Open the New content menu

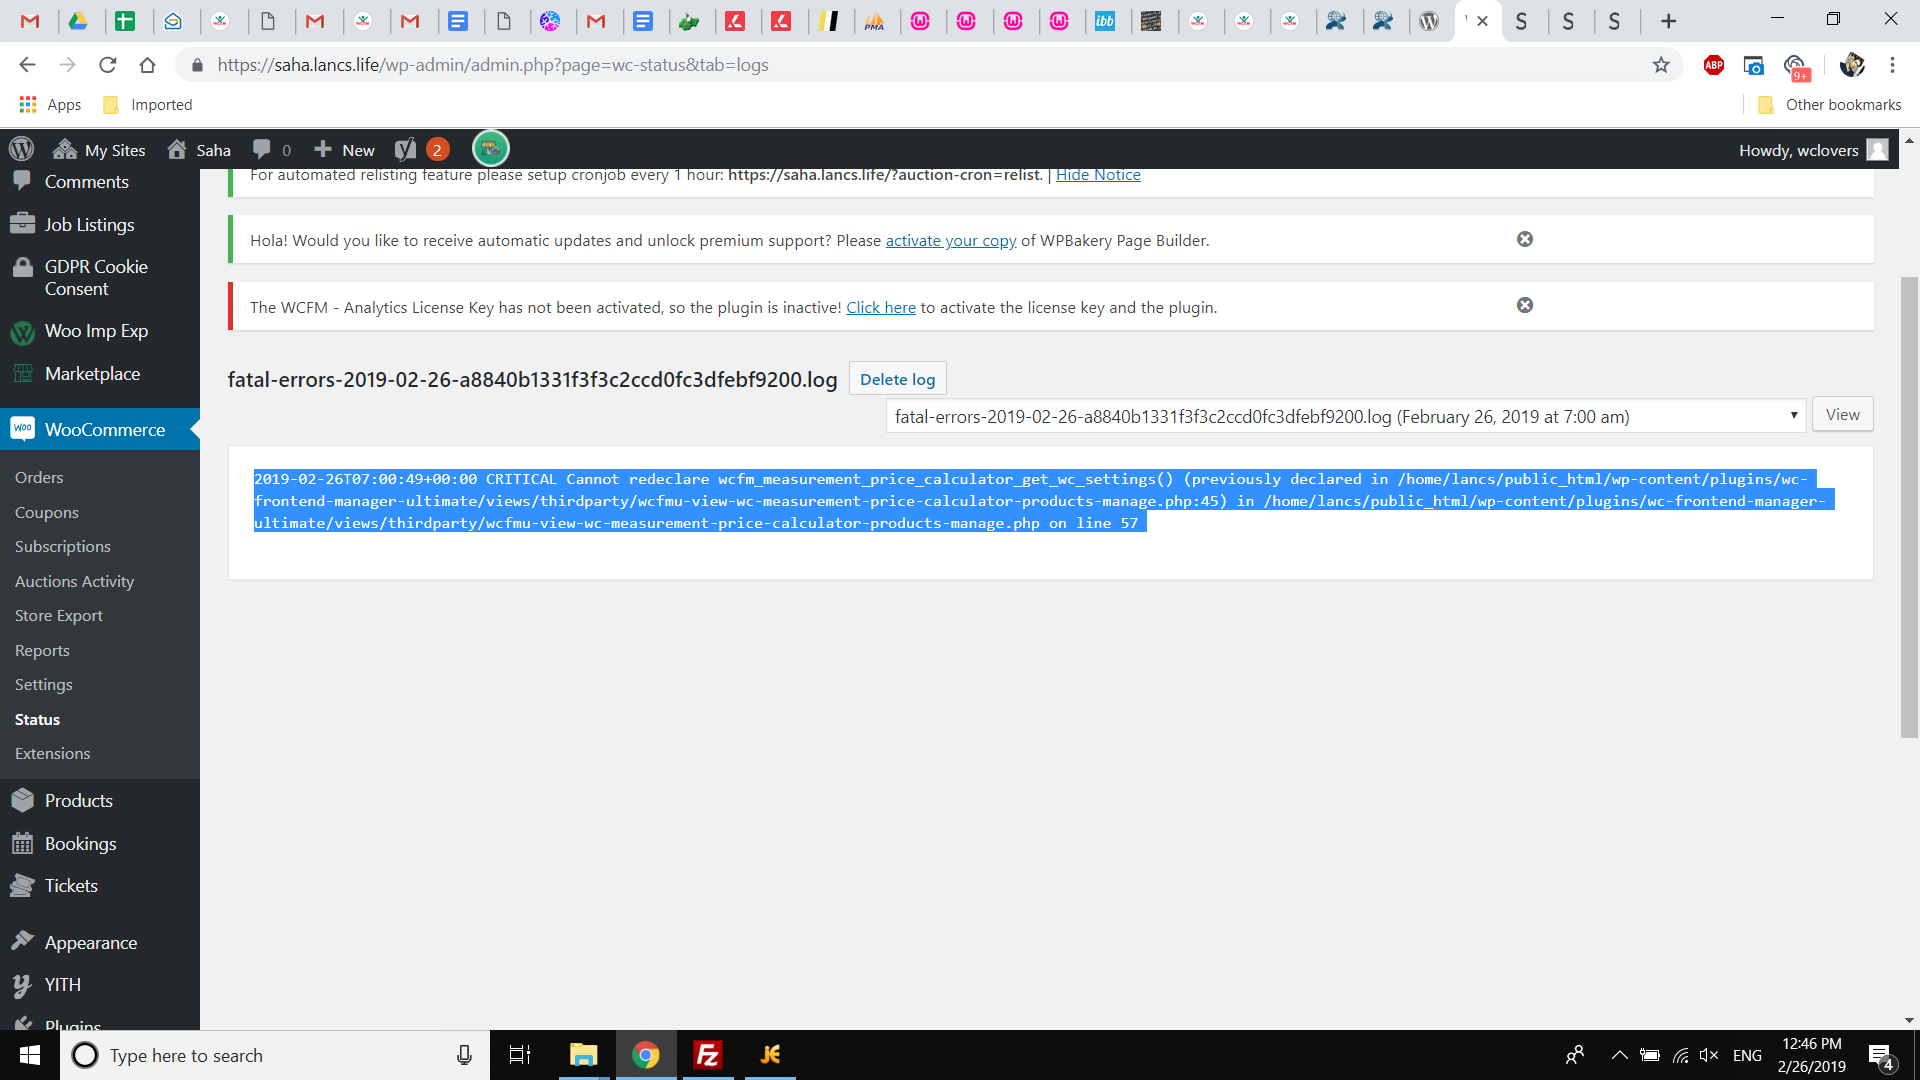click(x=344, y=150)
